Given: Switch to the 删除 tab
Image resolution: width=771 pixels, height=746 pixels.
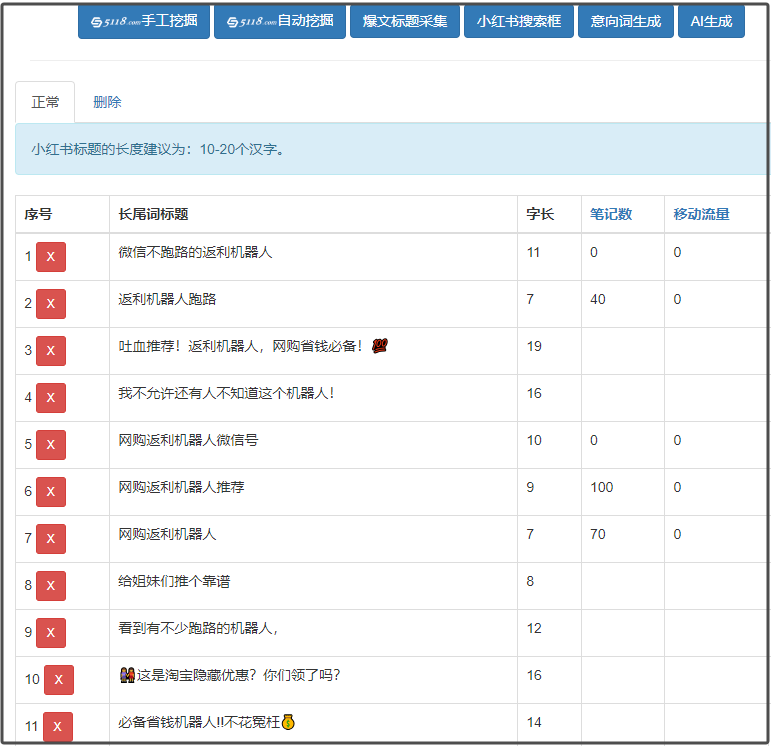Looking at the screenshot, I should (107, 102).
